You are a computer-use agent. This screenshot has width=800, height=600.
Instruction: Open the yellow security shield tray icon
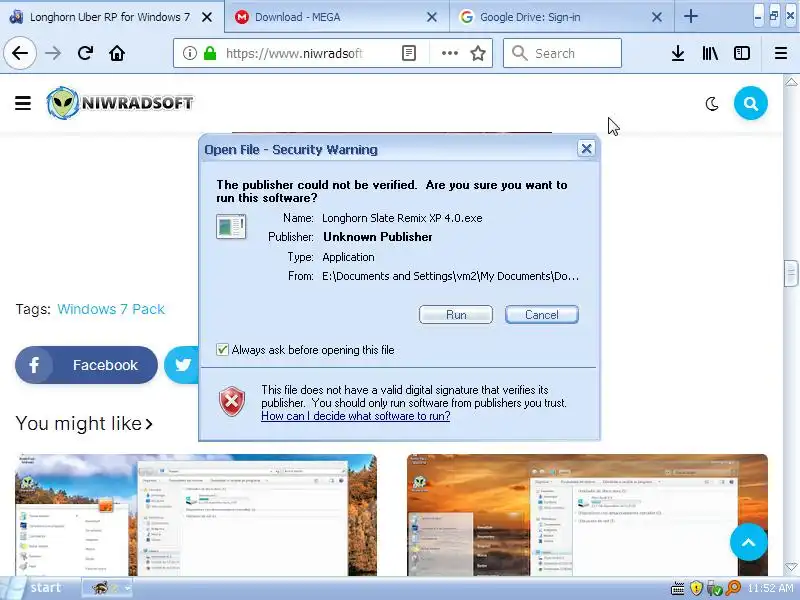(696, 589)
